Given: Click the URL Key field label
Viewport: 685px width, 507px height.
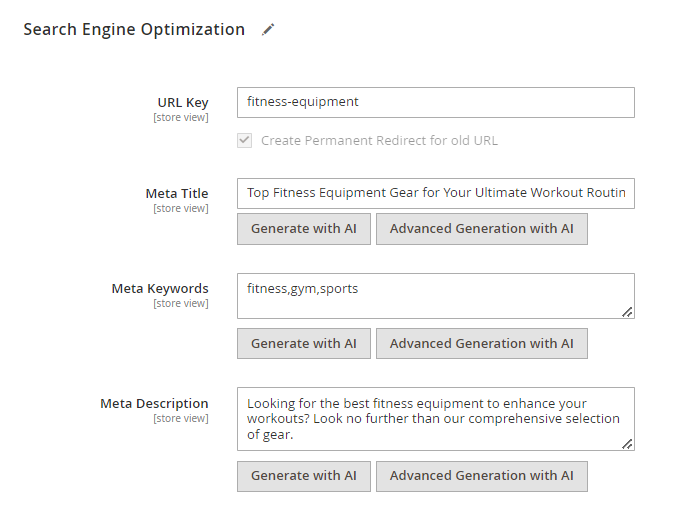Looking at the screenshot, I should [x=183, y=103].
